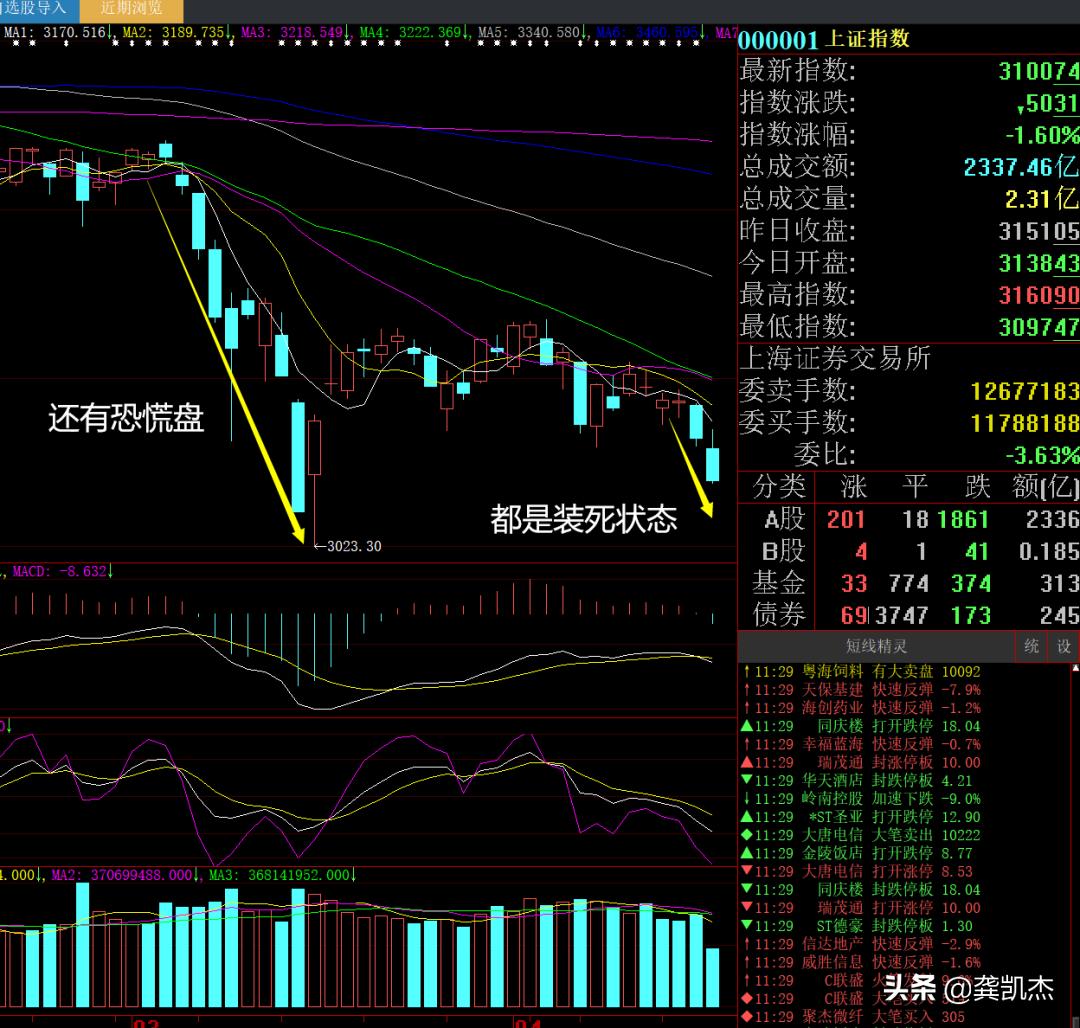Click the 委比 value -3.63%
The height and width of the screenshot is (1028, 1080).
point(1041,455)
